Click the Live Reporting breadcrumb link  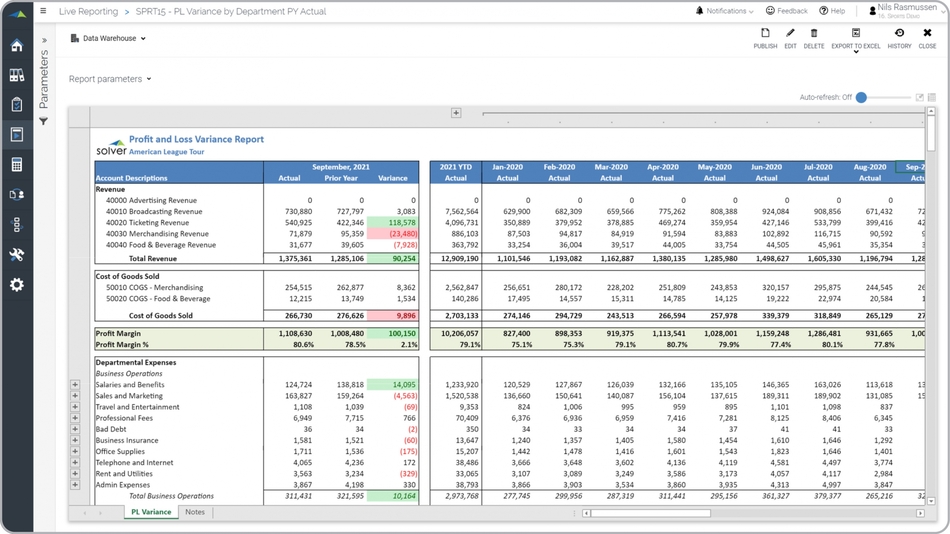88,12
